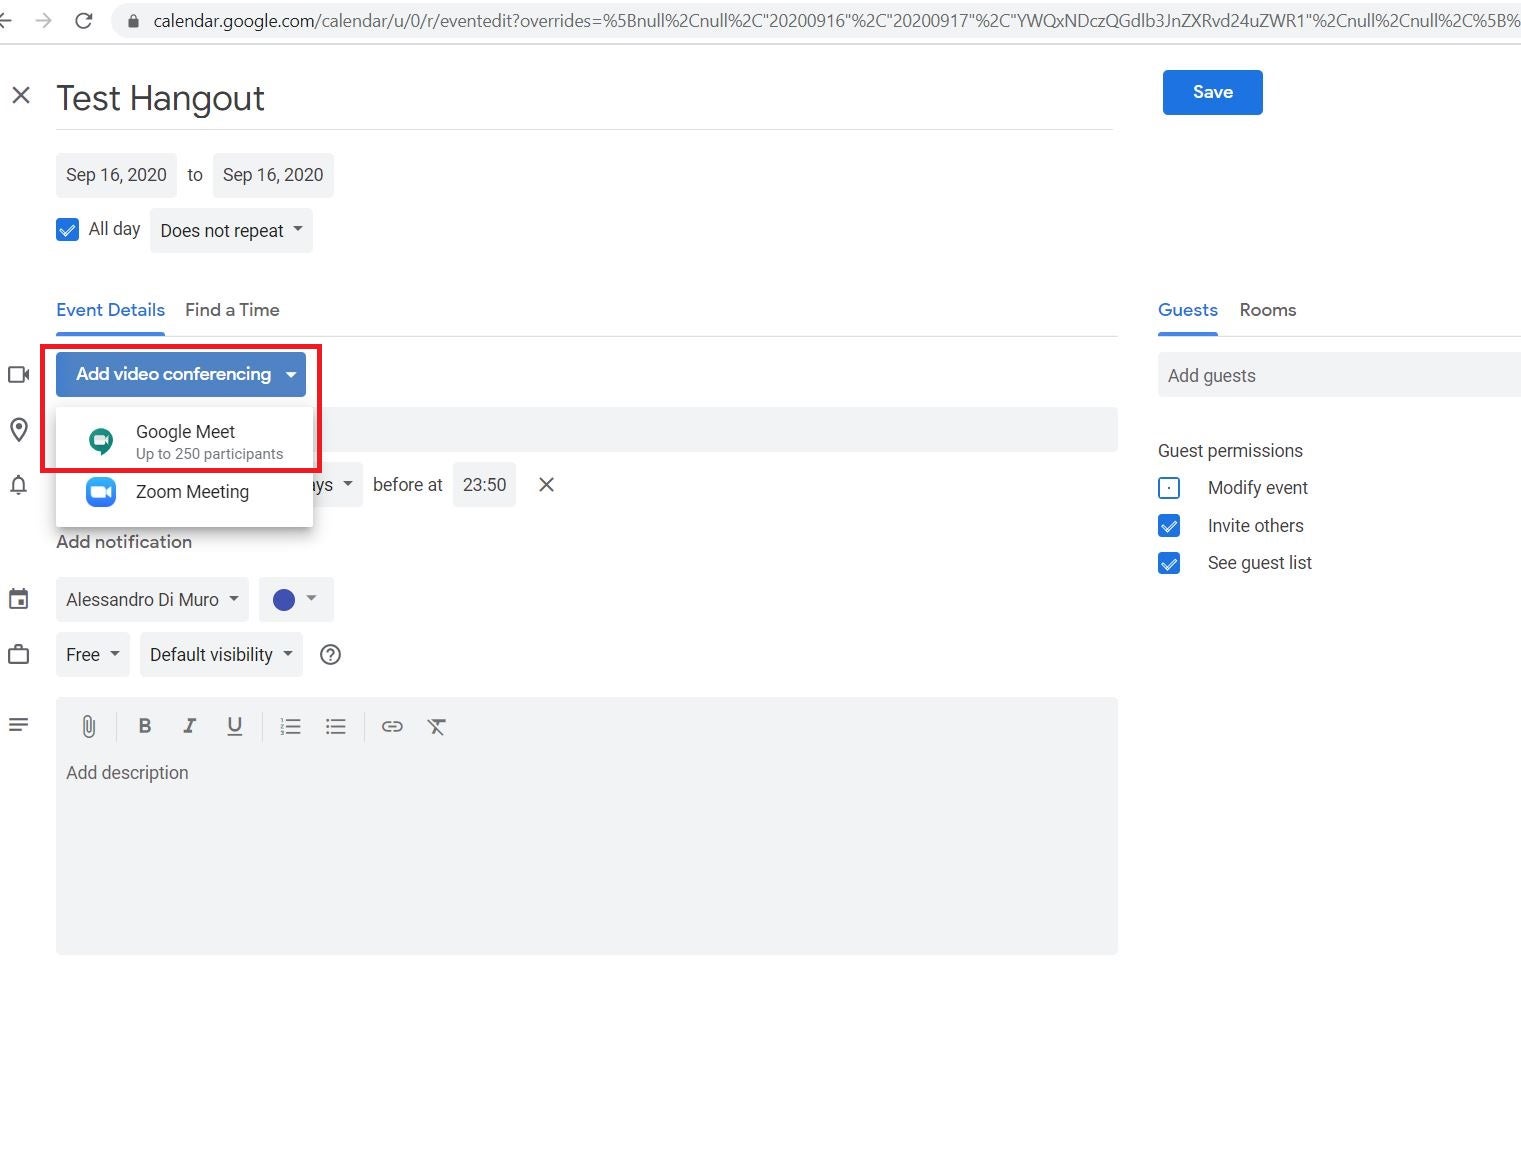Toggle italic formatting in description
This screenshot has height=1166, width=1521.
(x=189, y=726)
